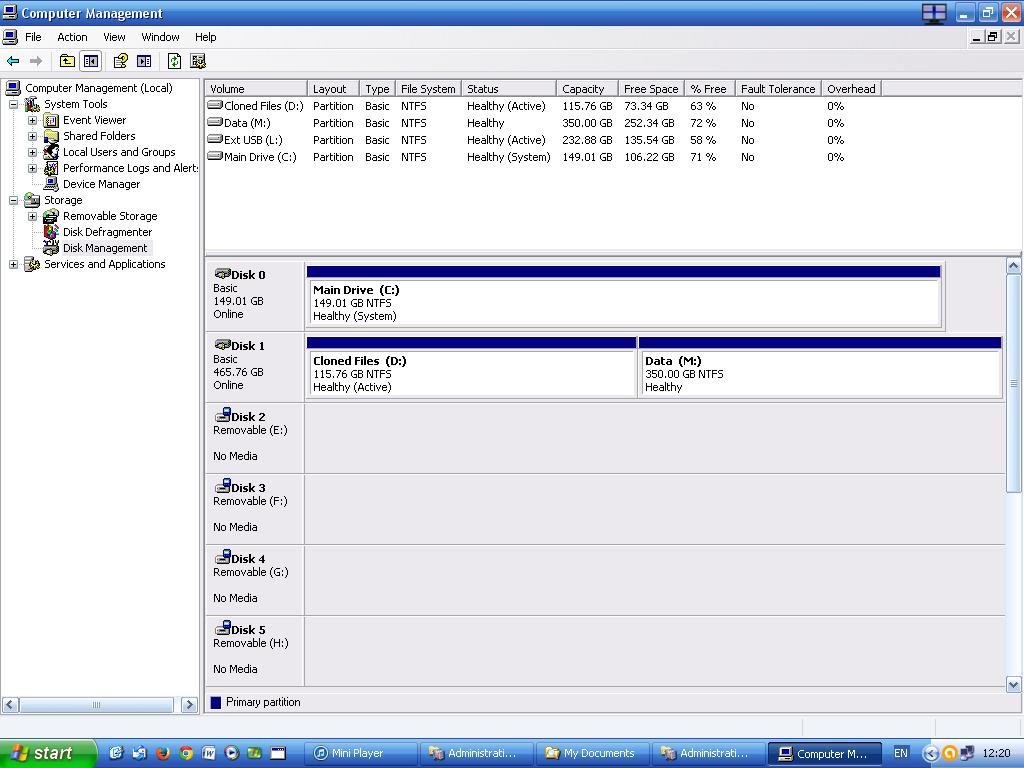Switch to My Documents taskbar button
The width and height of the screenshot is (1024, 768).
[x=593, y=754]
